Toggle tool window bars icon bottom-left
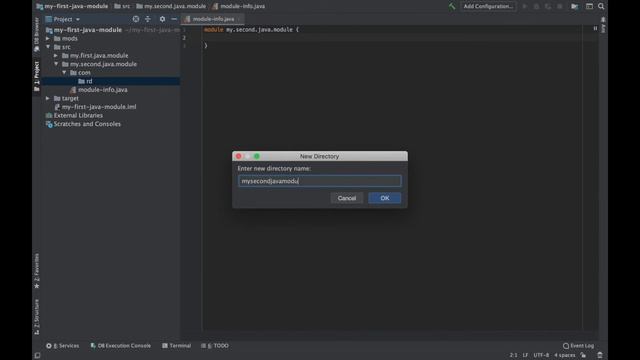 38,356
